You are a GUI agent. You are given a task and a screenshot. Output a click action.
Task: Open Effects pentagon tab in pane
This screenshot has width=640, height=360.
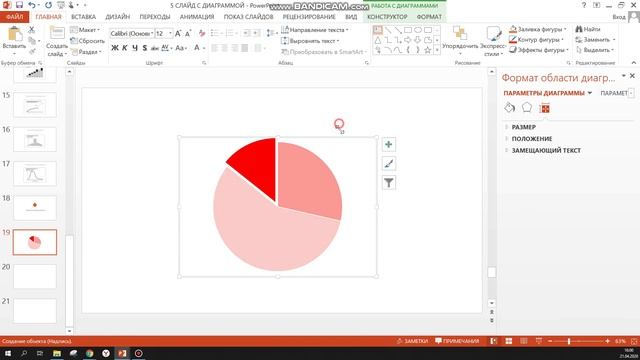tap(527, 108)
